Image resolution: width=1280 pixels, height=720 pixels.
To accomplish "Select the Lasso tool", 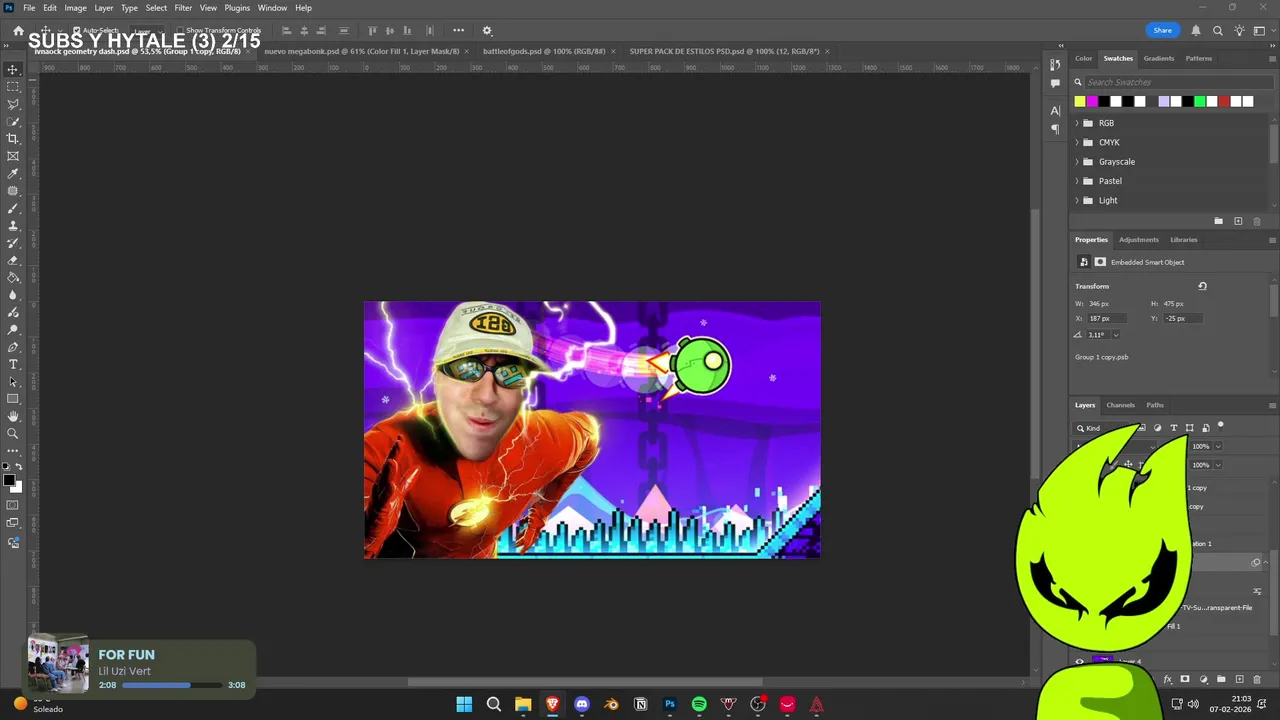I will point(13,104).
